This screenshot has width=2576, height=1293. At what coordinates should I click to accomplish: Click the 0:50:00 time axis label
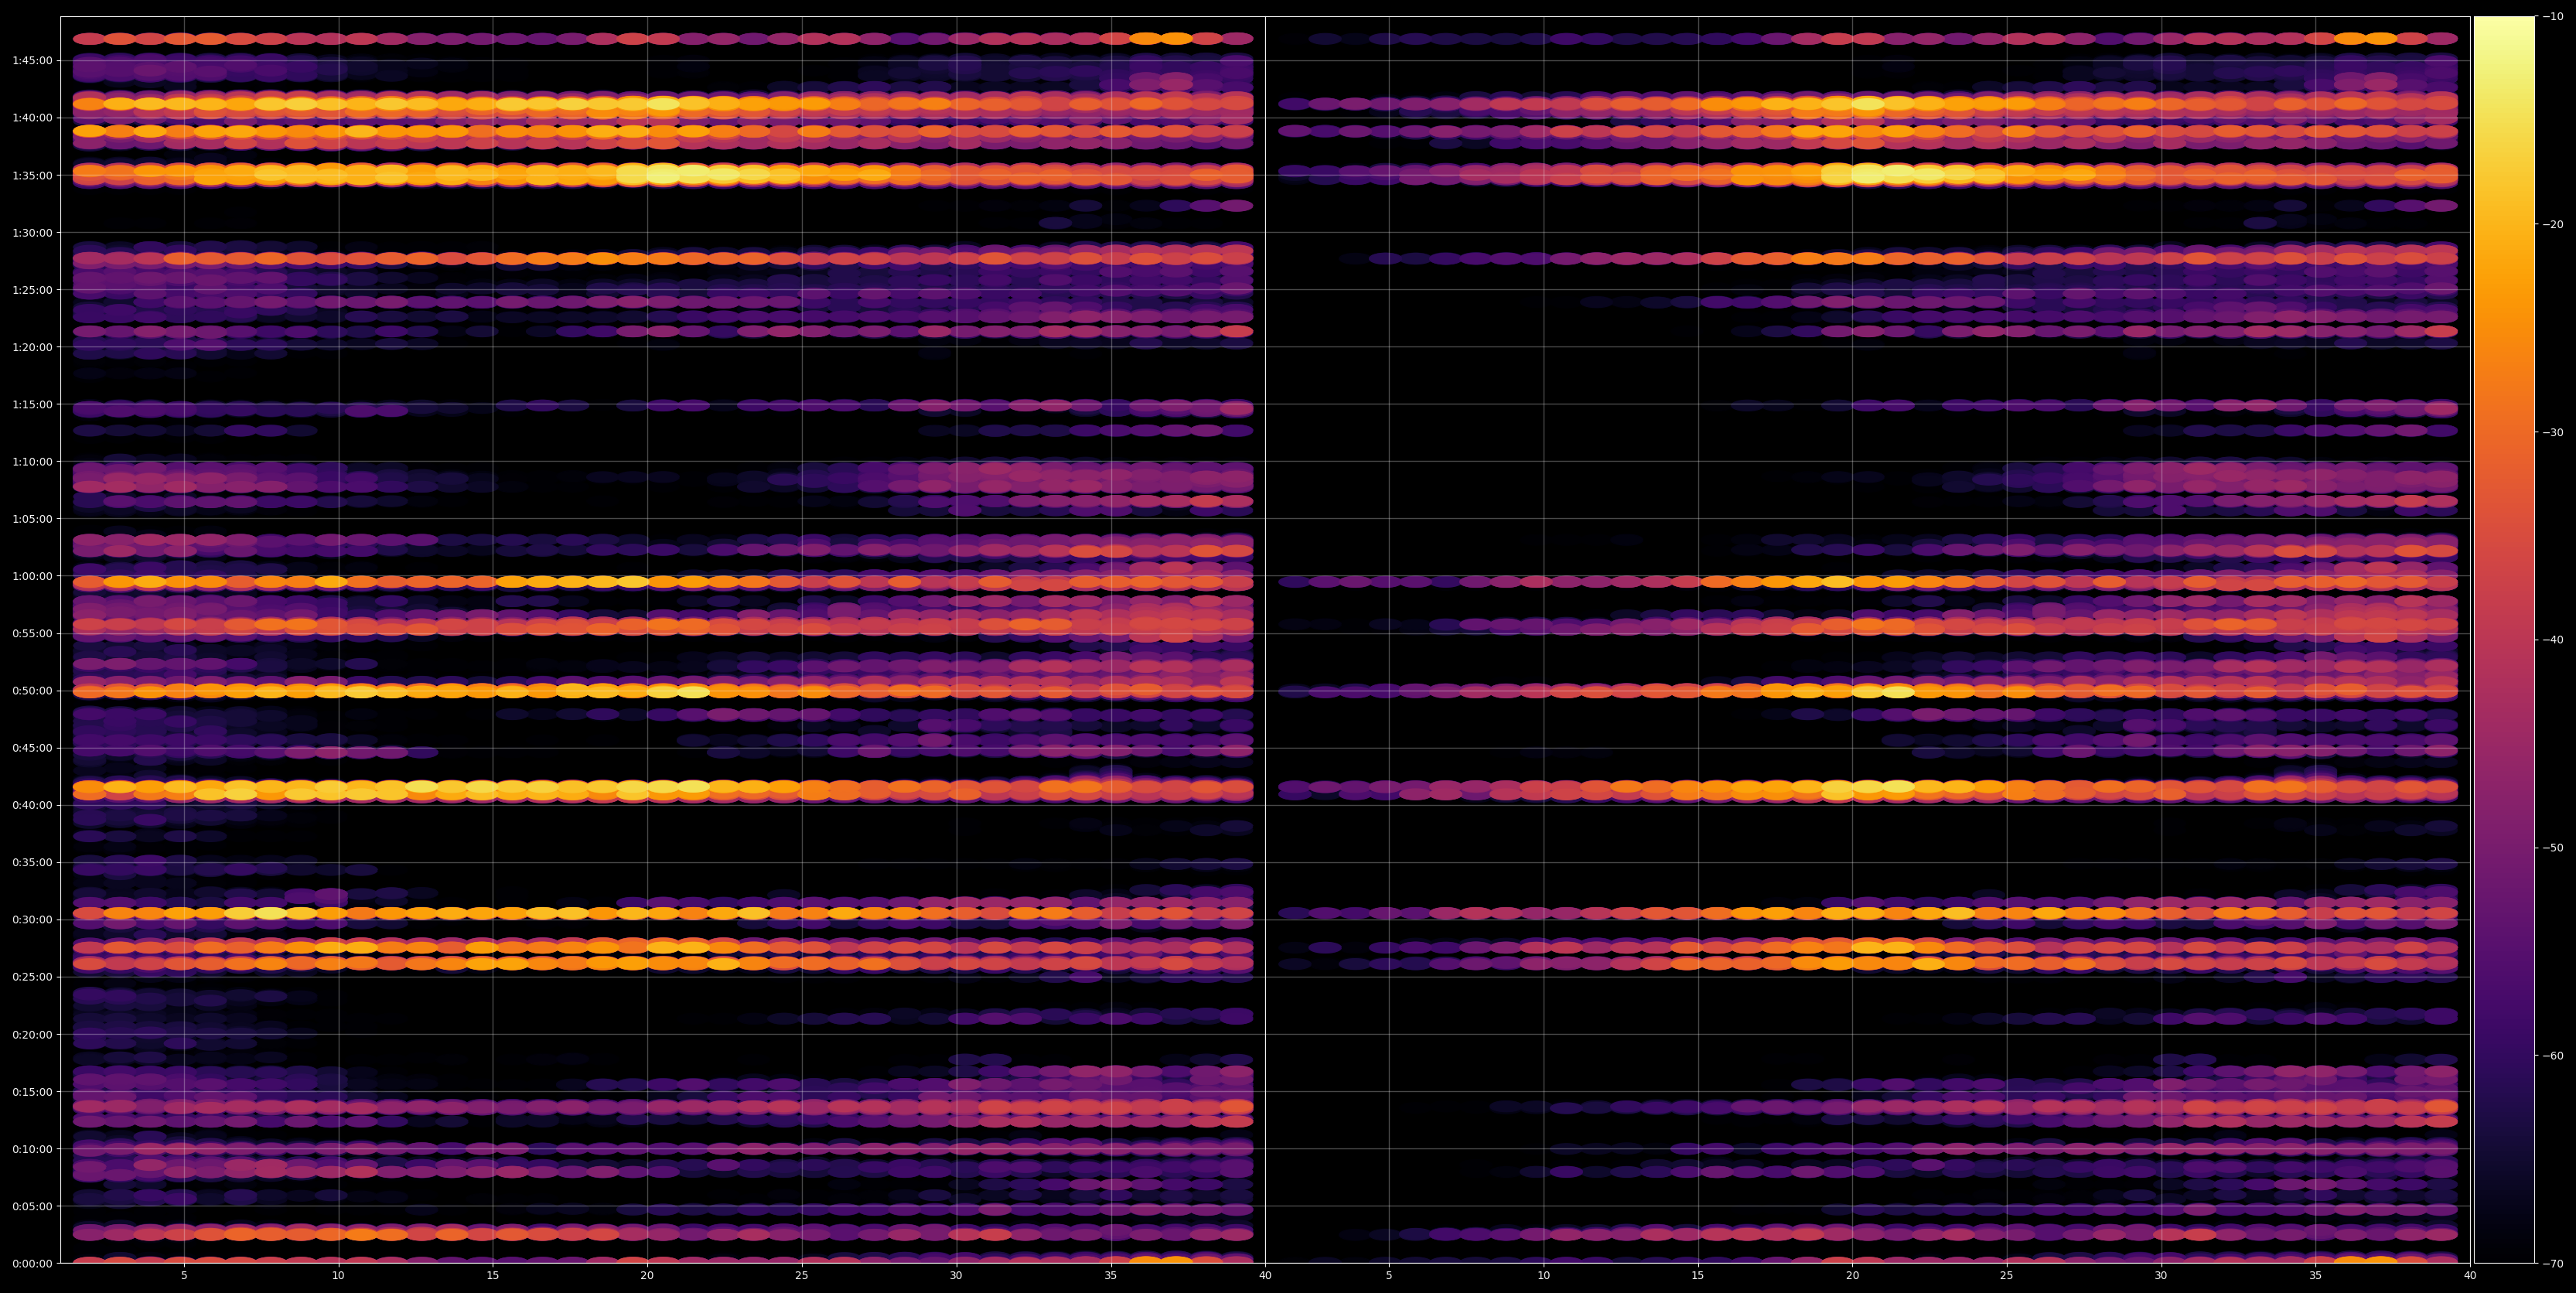point(32,690)
